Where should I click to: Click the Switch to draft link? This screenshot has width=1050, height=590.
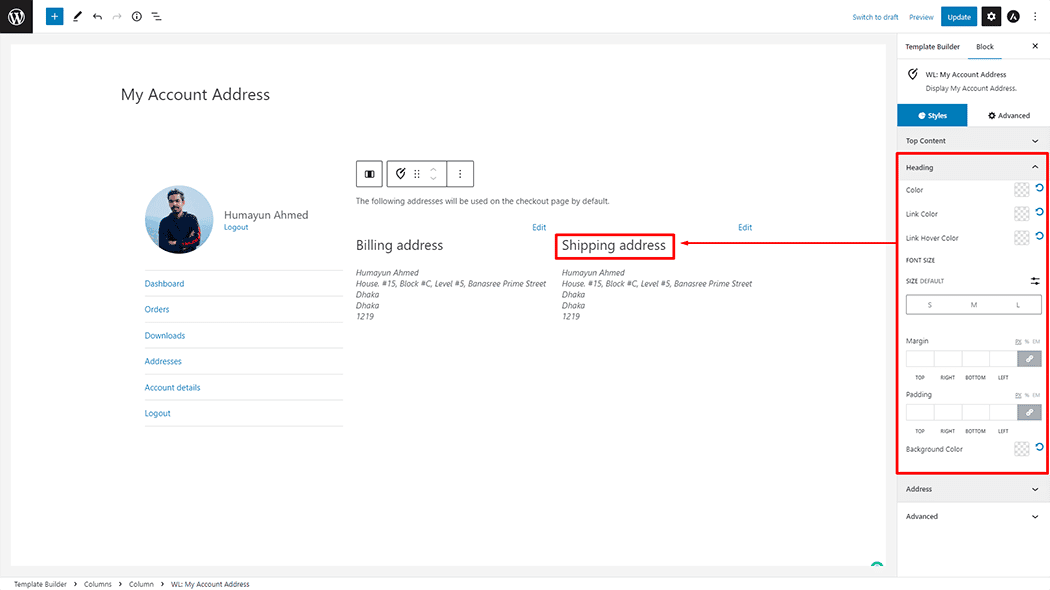(x=875, y=17)
